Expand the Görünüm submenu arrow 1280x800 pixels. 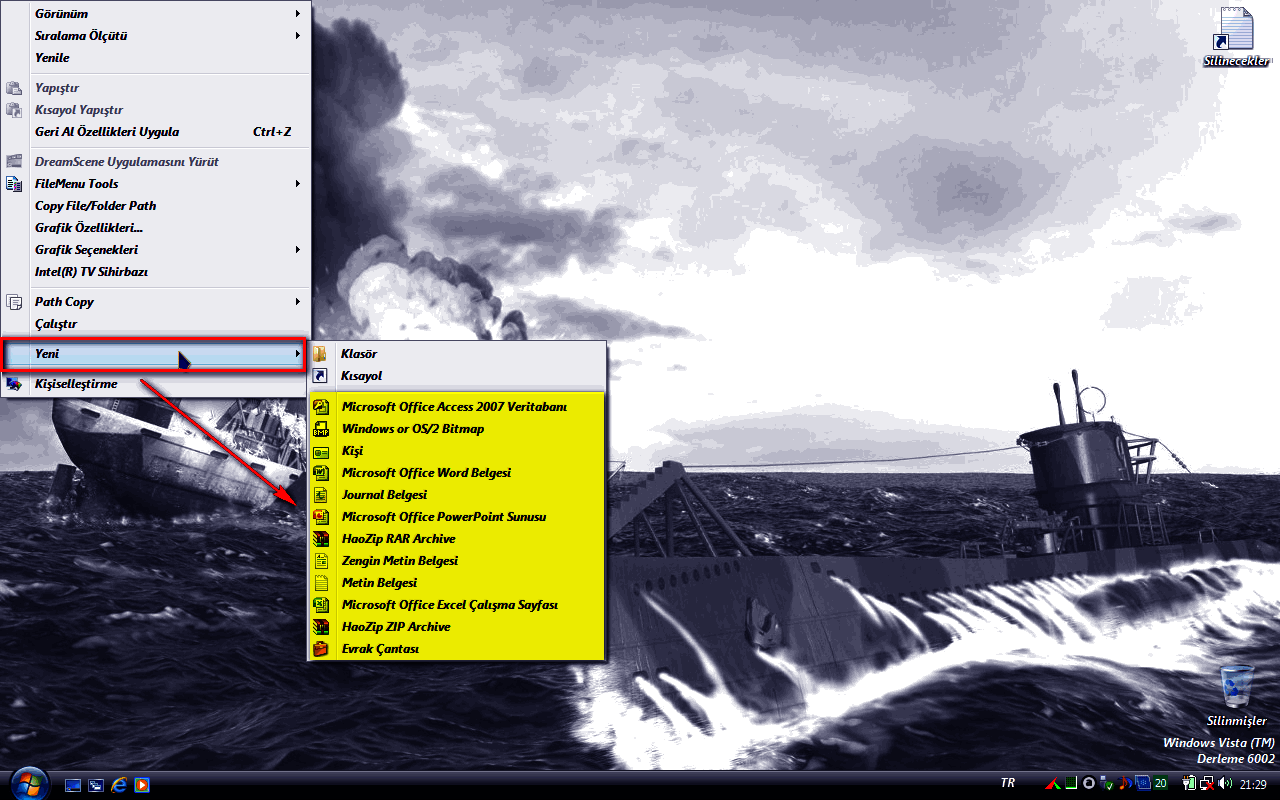(x=298, y=14)
